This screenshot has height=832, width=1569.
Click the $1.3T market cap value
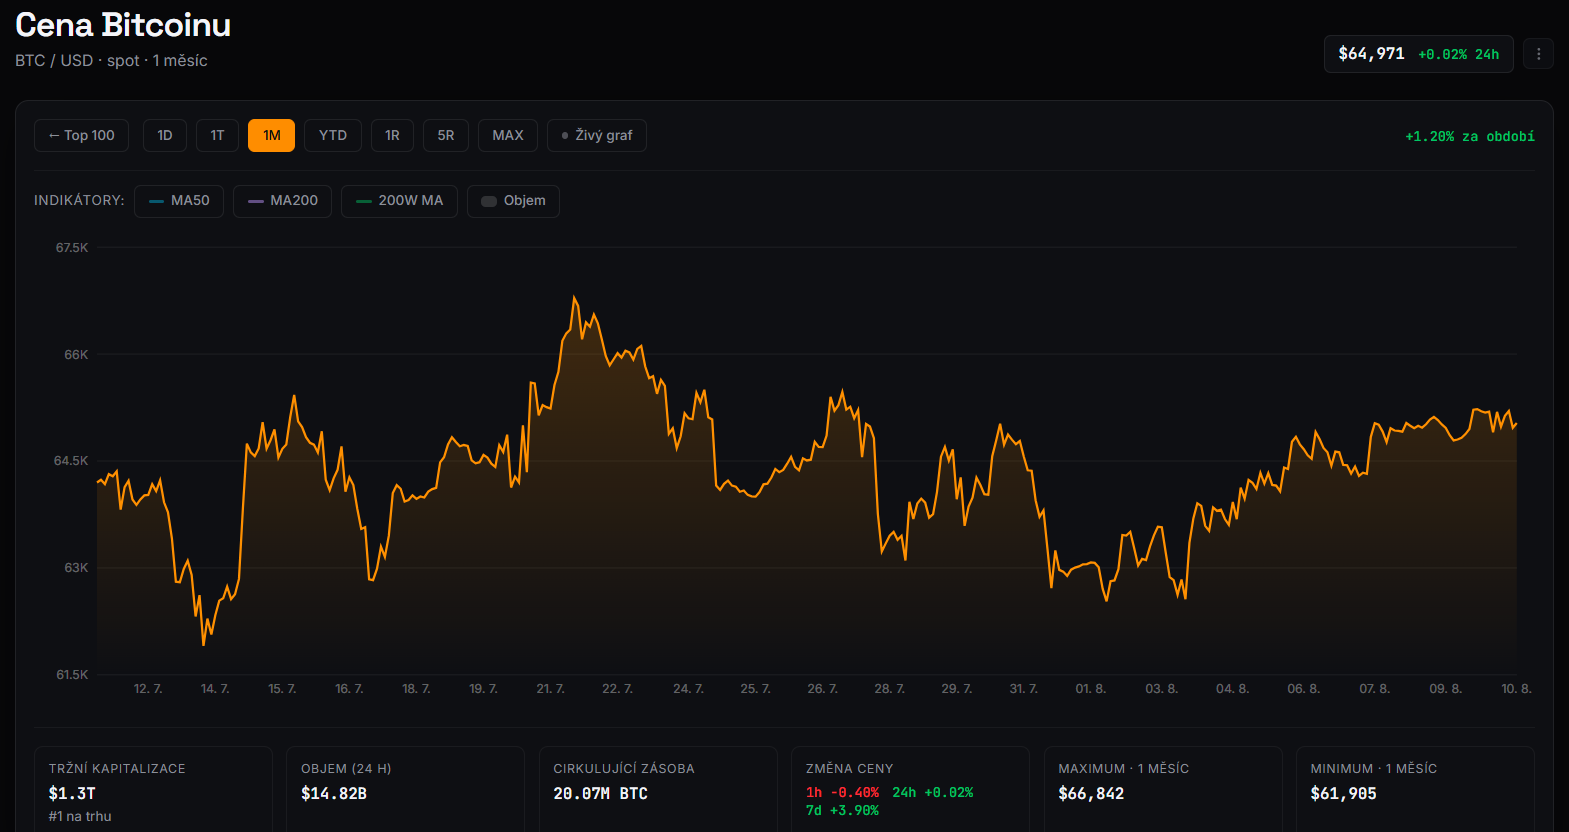point(72,794)
